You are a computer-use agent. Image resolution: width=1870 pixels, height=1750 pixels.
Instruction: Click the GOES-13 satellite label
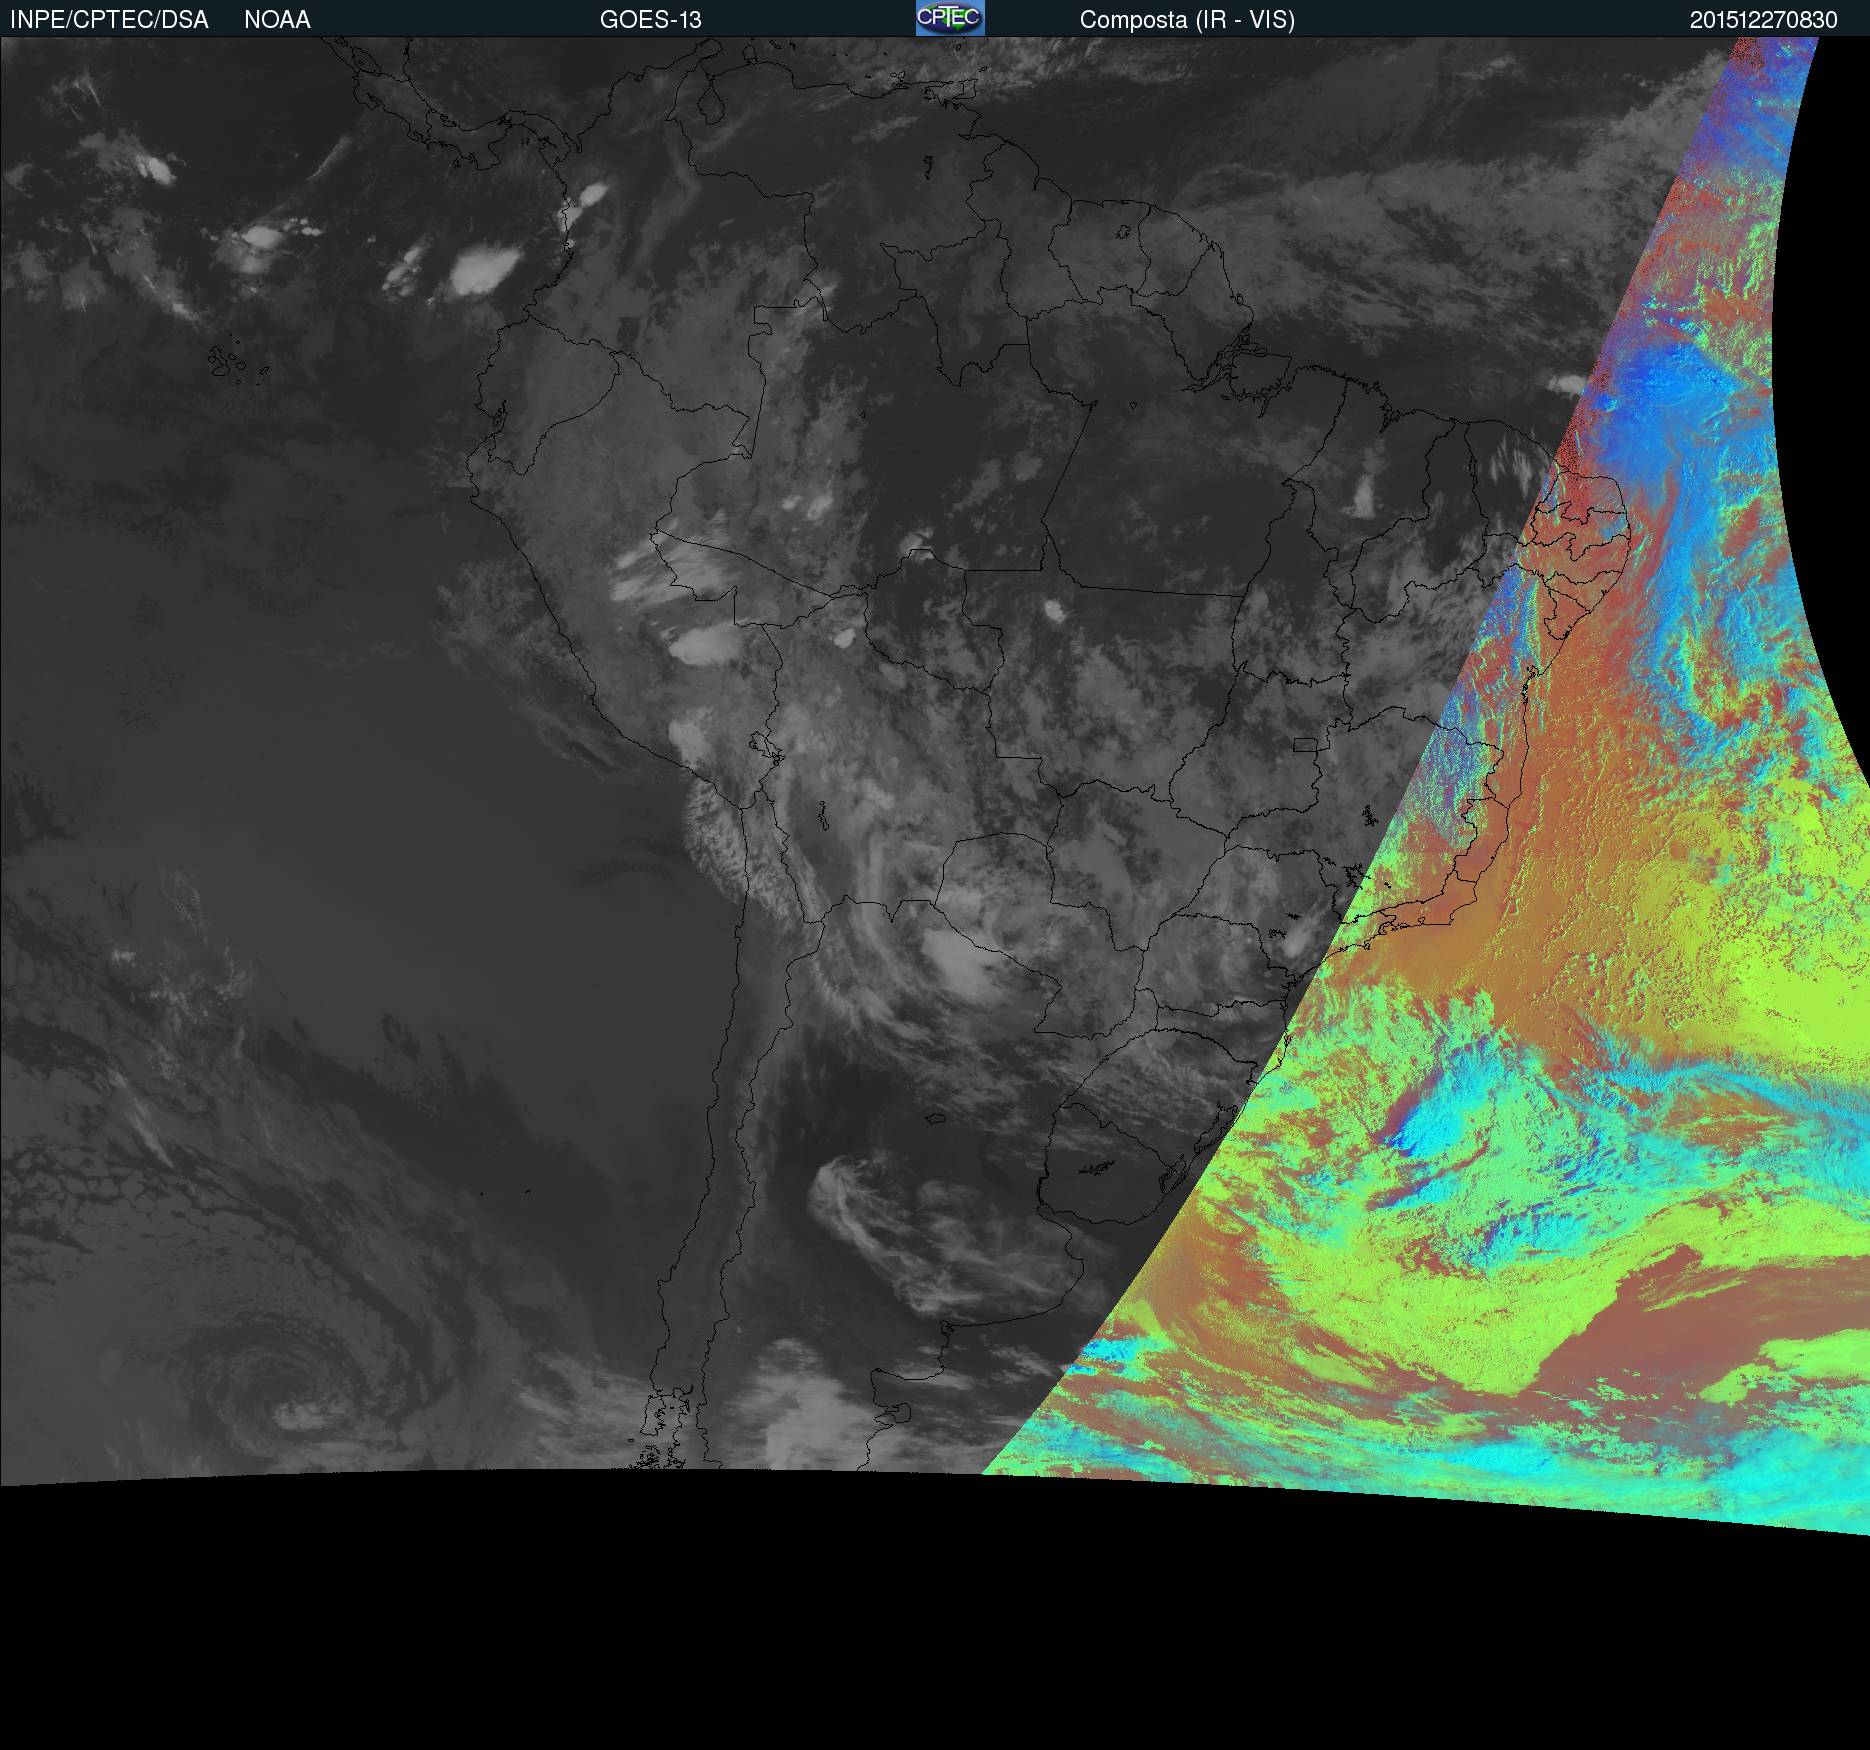650,20
